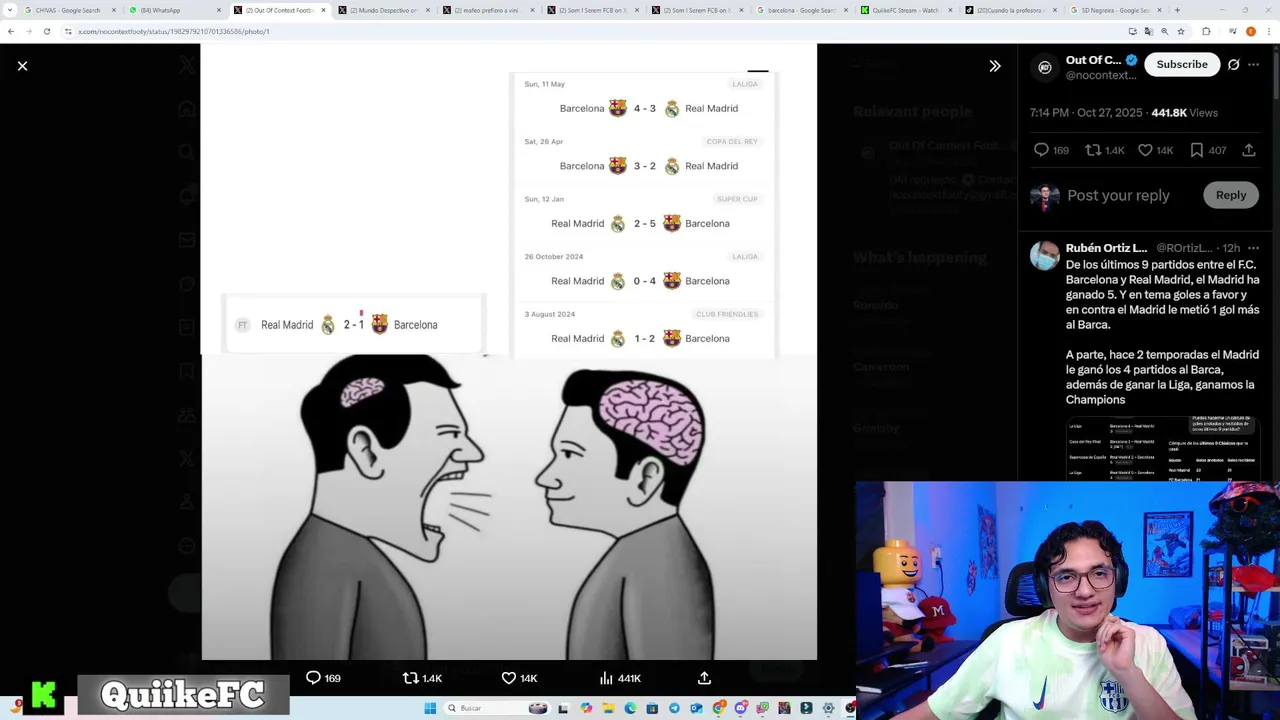
Task: Open view analytics icon showing 441K
Action: (606, 678)
